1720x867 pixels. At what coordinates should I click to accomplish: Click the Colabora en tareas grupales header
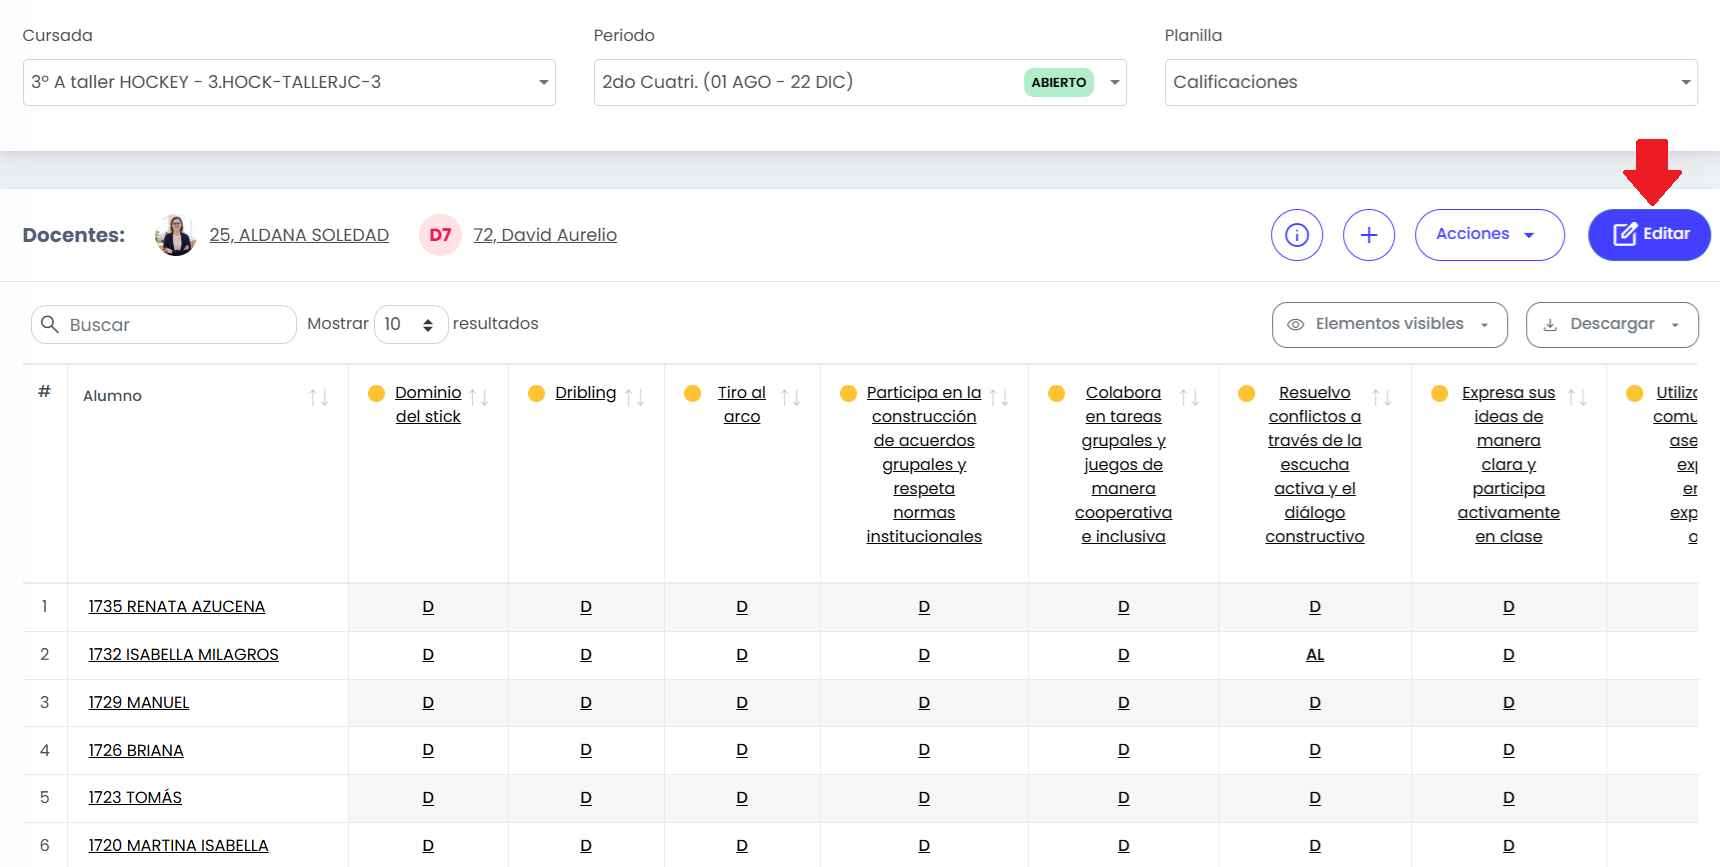click(1123, 465)
